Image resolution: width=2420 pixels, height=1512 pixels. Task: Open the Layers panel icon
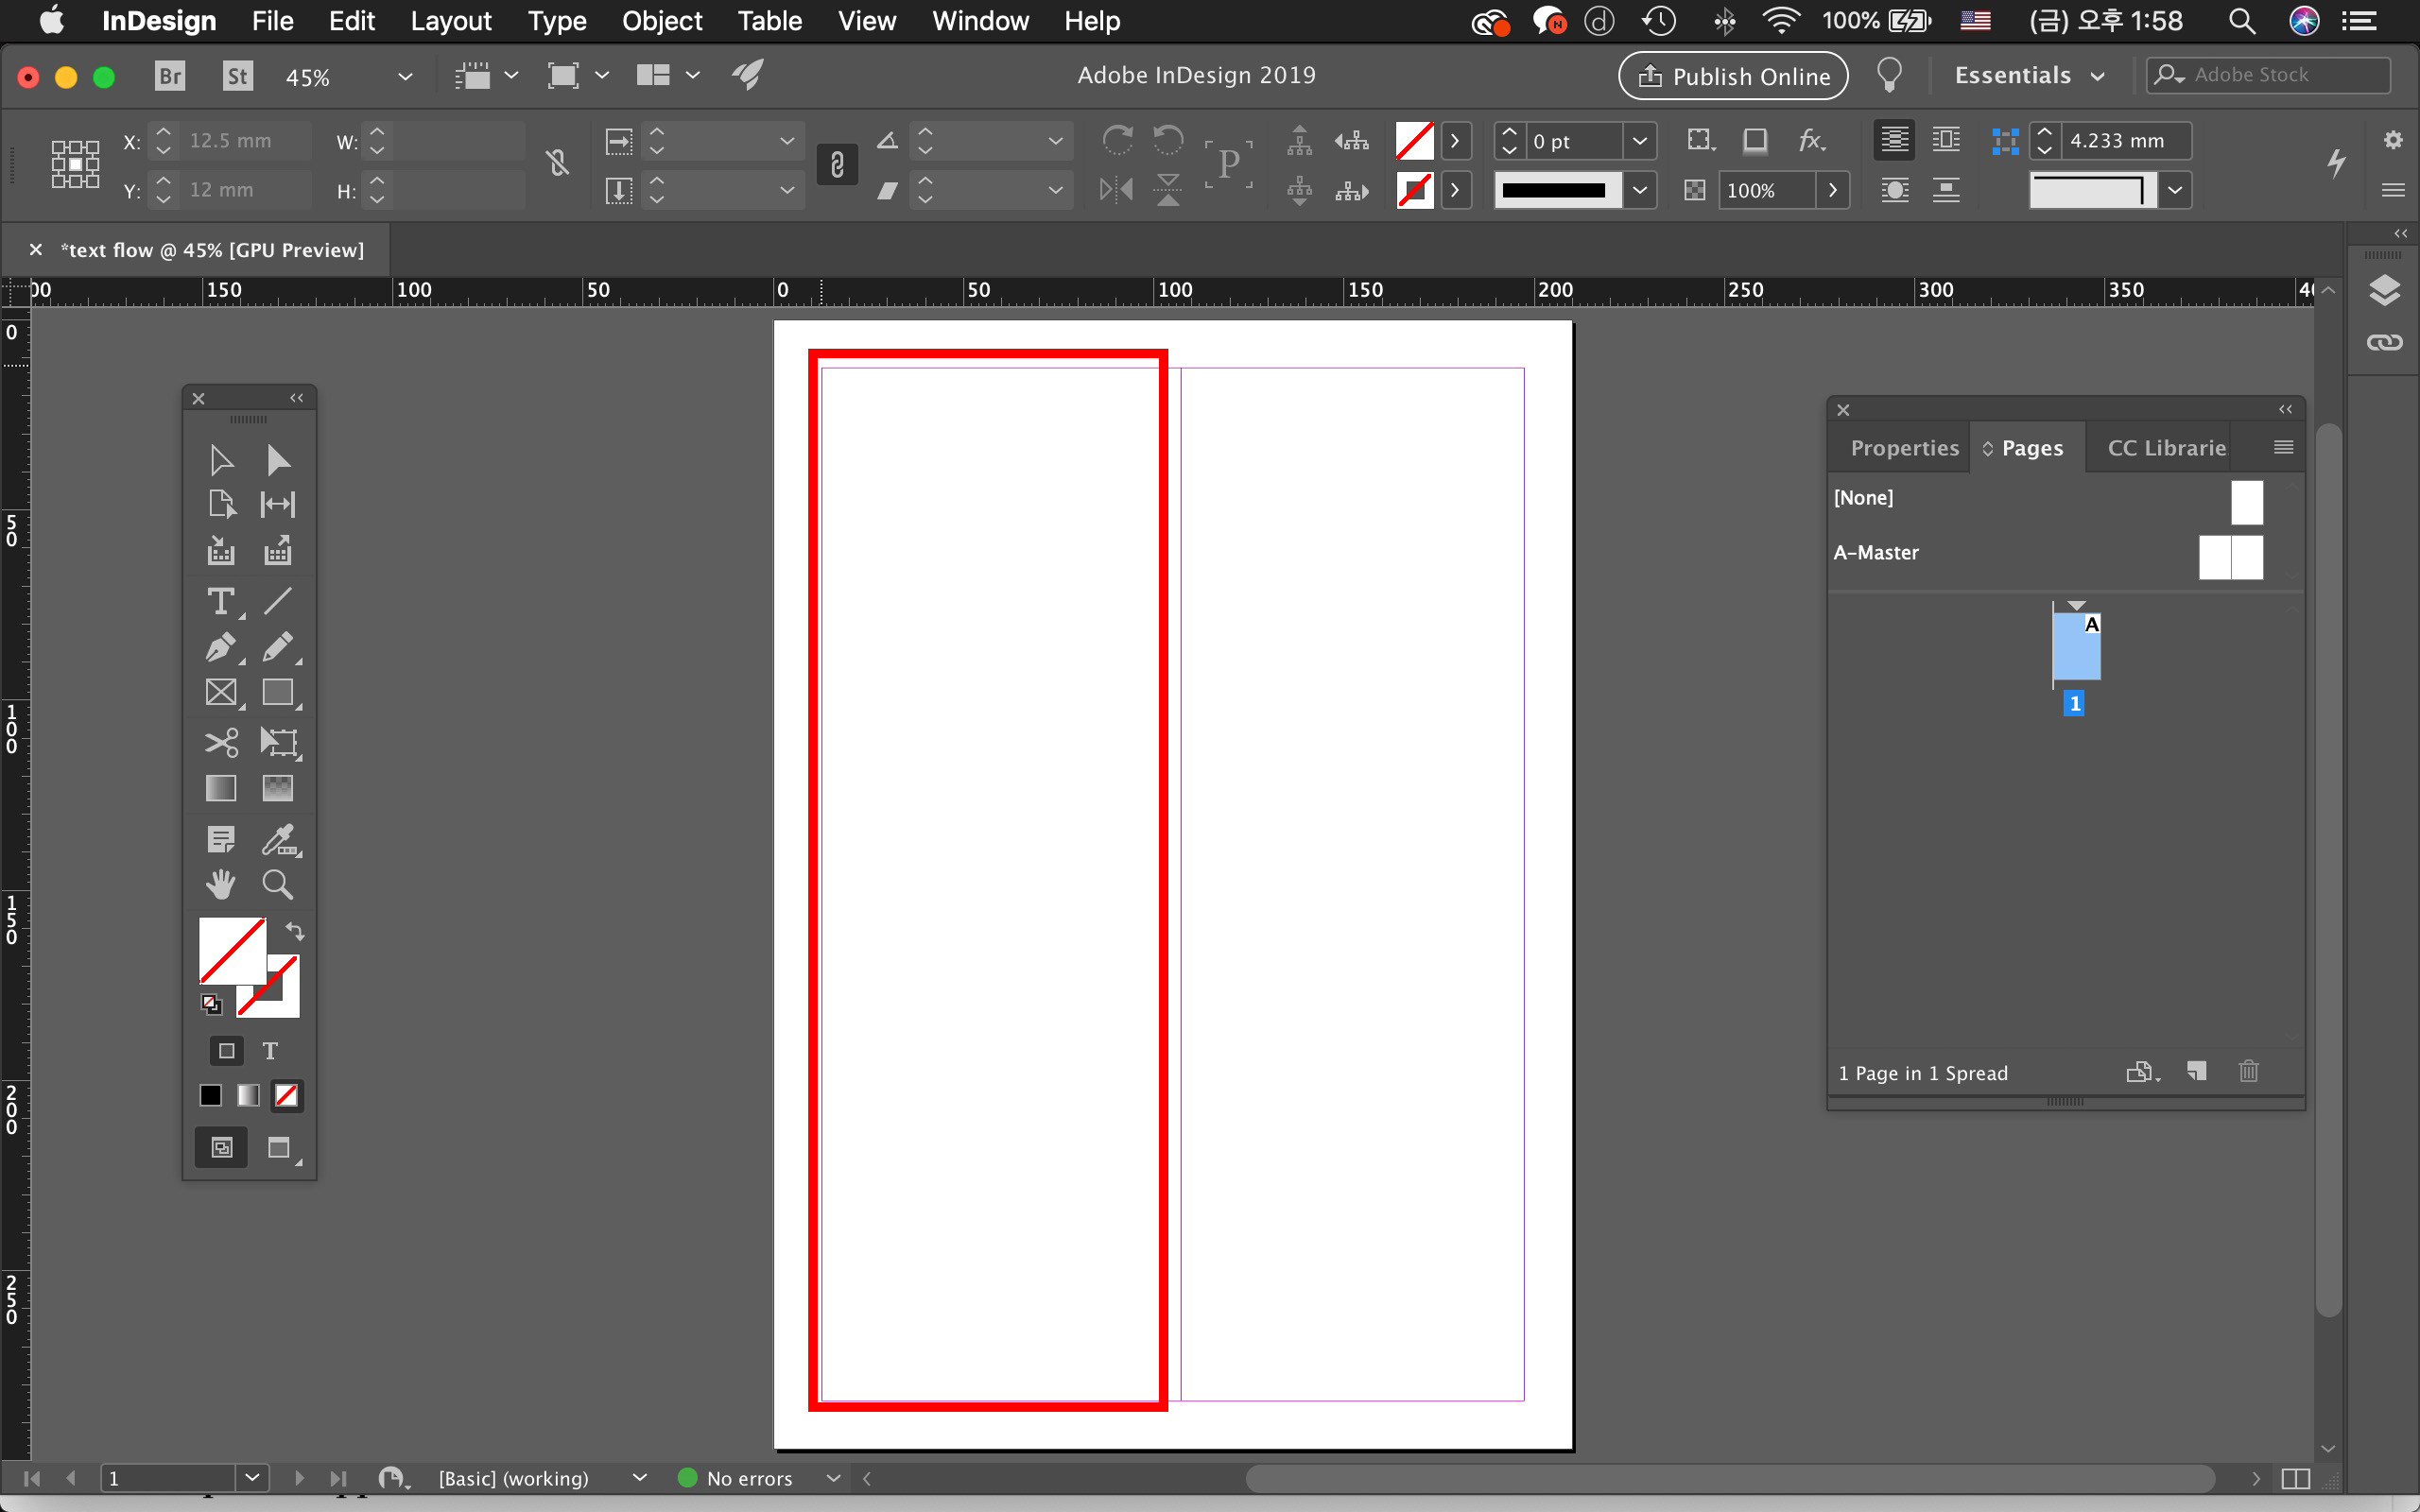point(2385,291)
